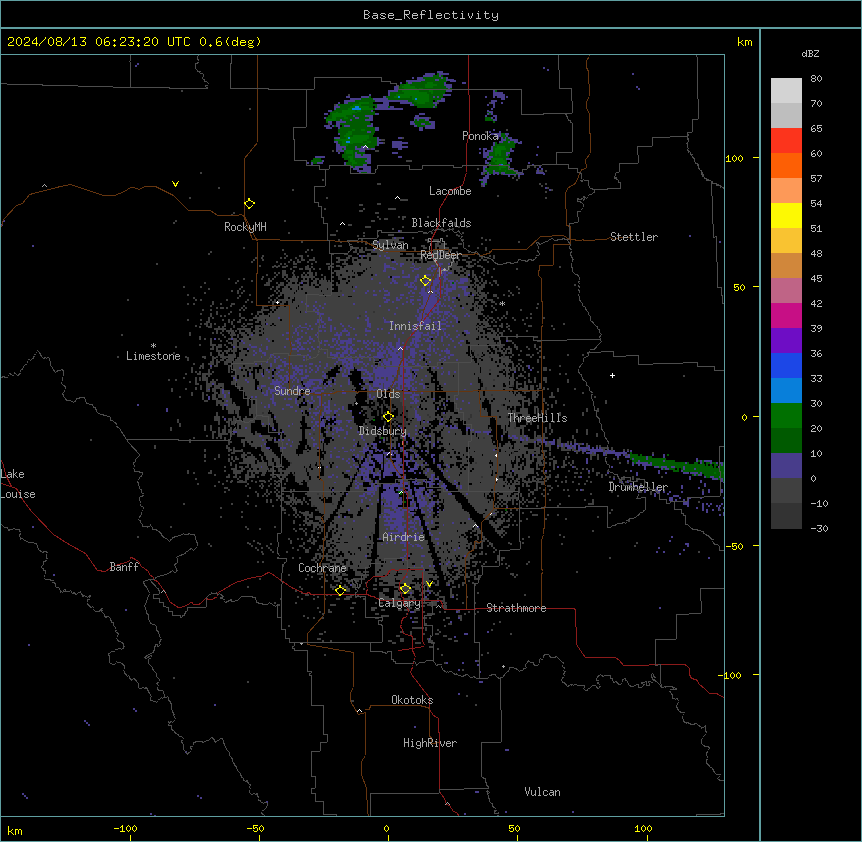
Task: Click the asterisk marker above Limestone
Action: coord(153,346)
